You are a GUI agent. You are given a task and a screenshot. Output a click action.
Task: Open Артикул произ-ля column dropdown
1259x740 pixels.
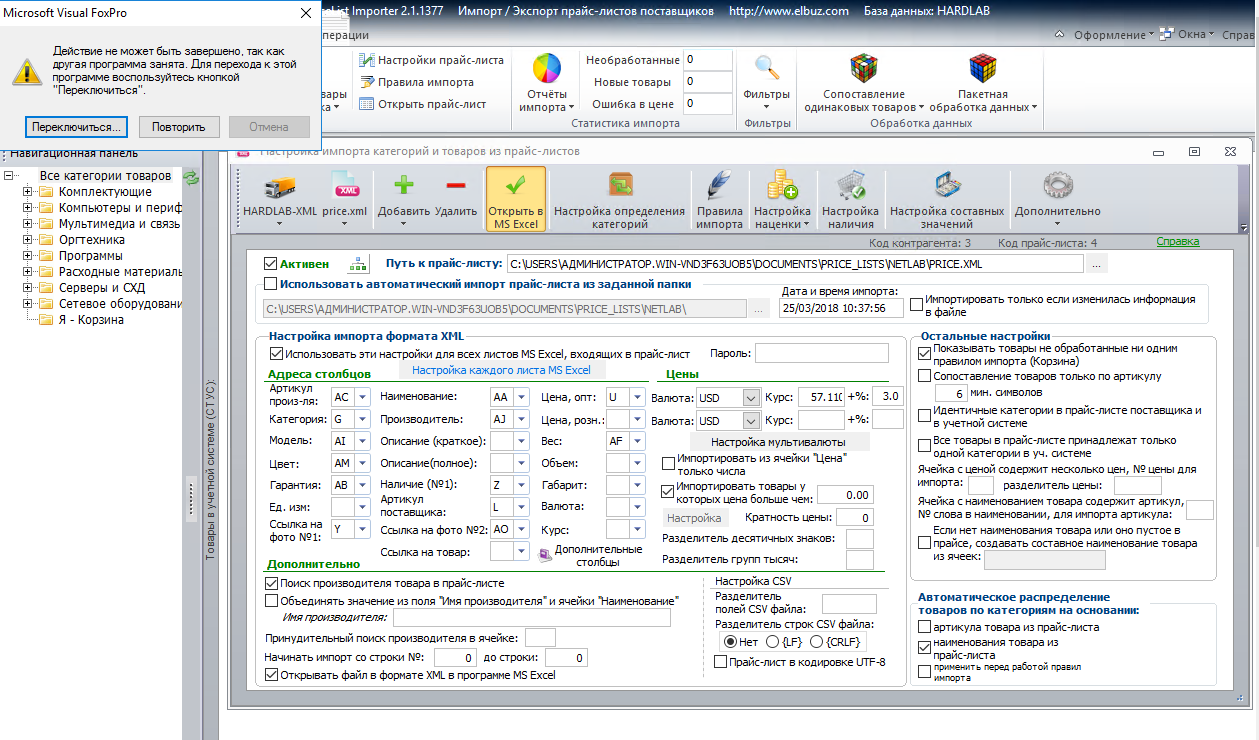click(x=362, y=397)
